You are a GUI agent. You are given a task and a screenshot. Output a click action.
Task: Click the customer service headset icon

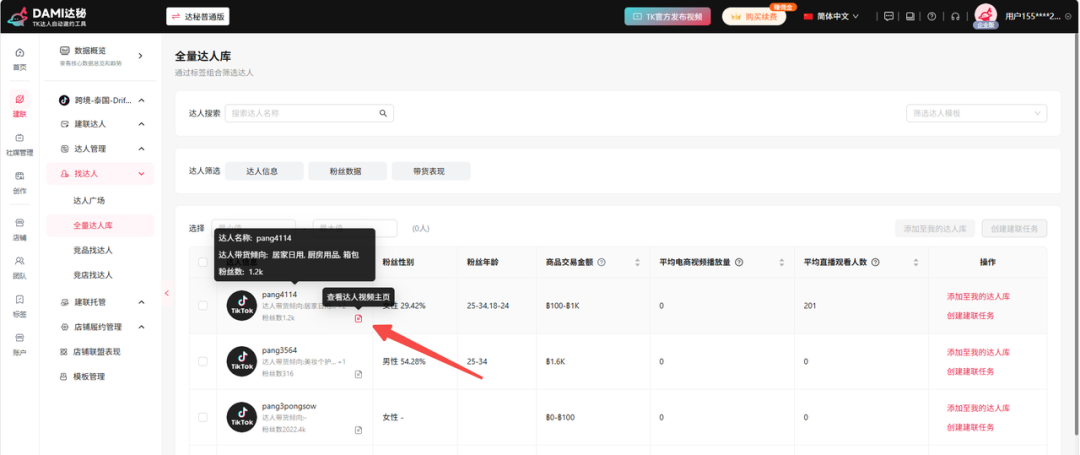tap(955, 17)
